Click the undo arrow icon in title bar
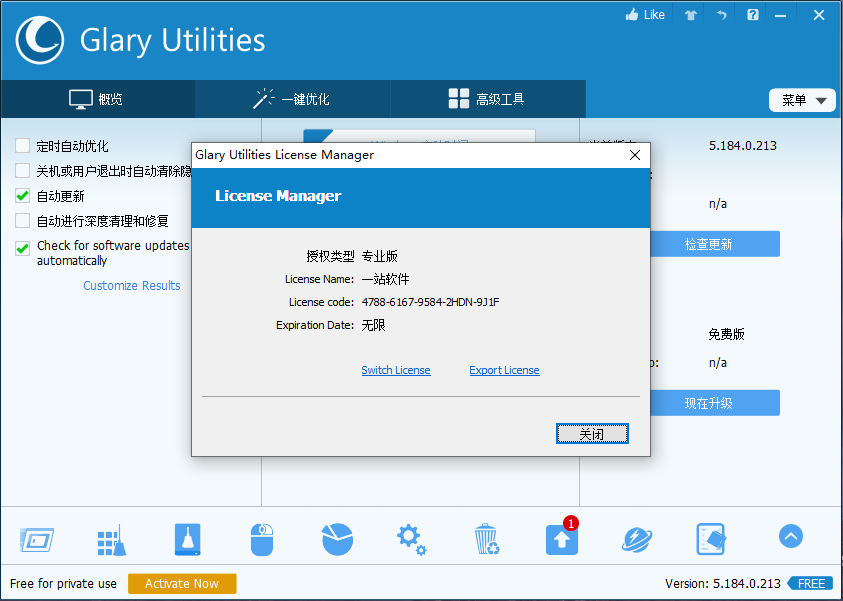The height and width of the screenshot is (601, 843). coord(721,15)
